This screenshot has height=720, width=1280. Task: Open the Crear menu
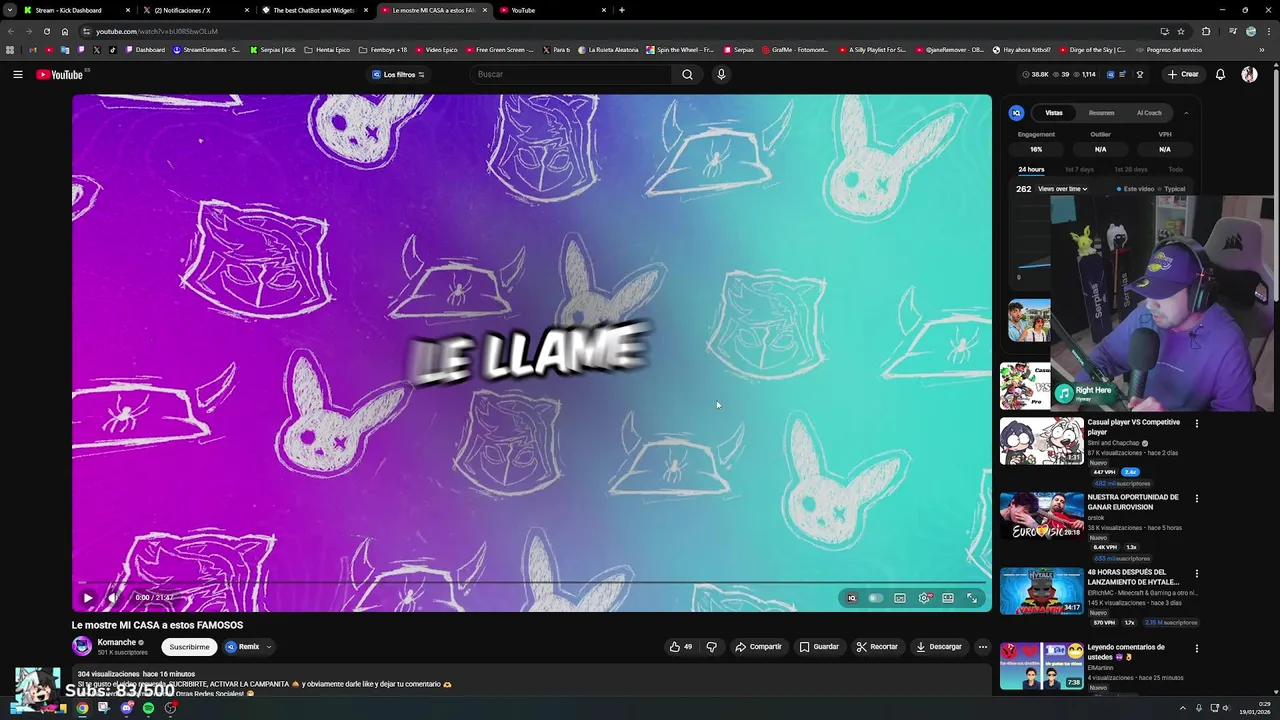[1182, 74]
